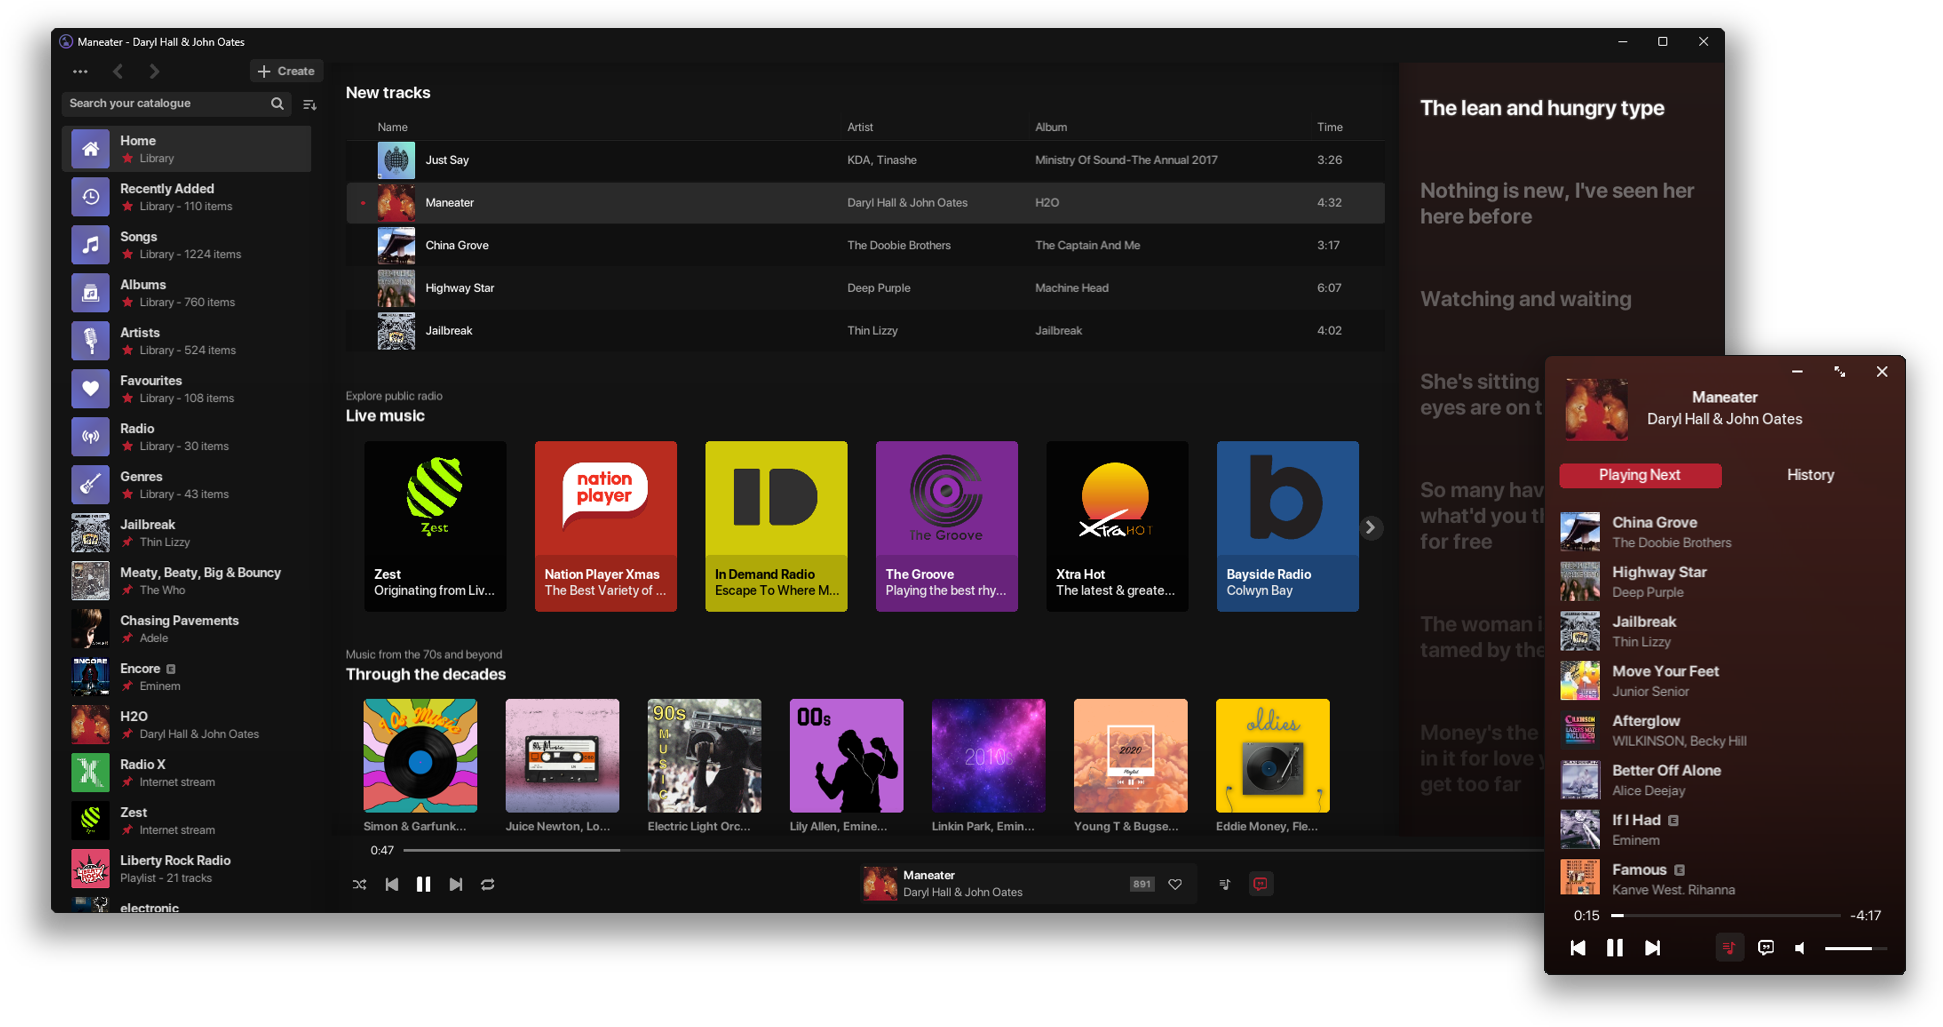The height and width of the screenshot is (1027, 1943).
Task: Open the Bayside Radio station
Action: [1288, 526]
